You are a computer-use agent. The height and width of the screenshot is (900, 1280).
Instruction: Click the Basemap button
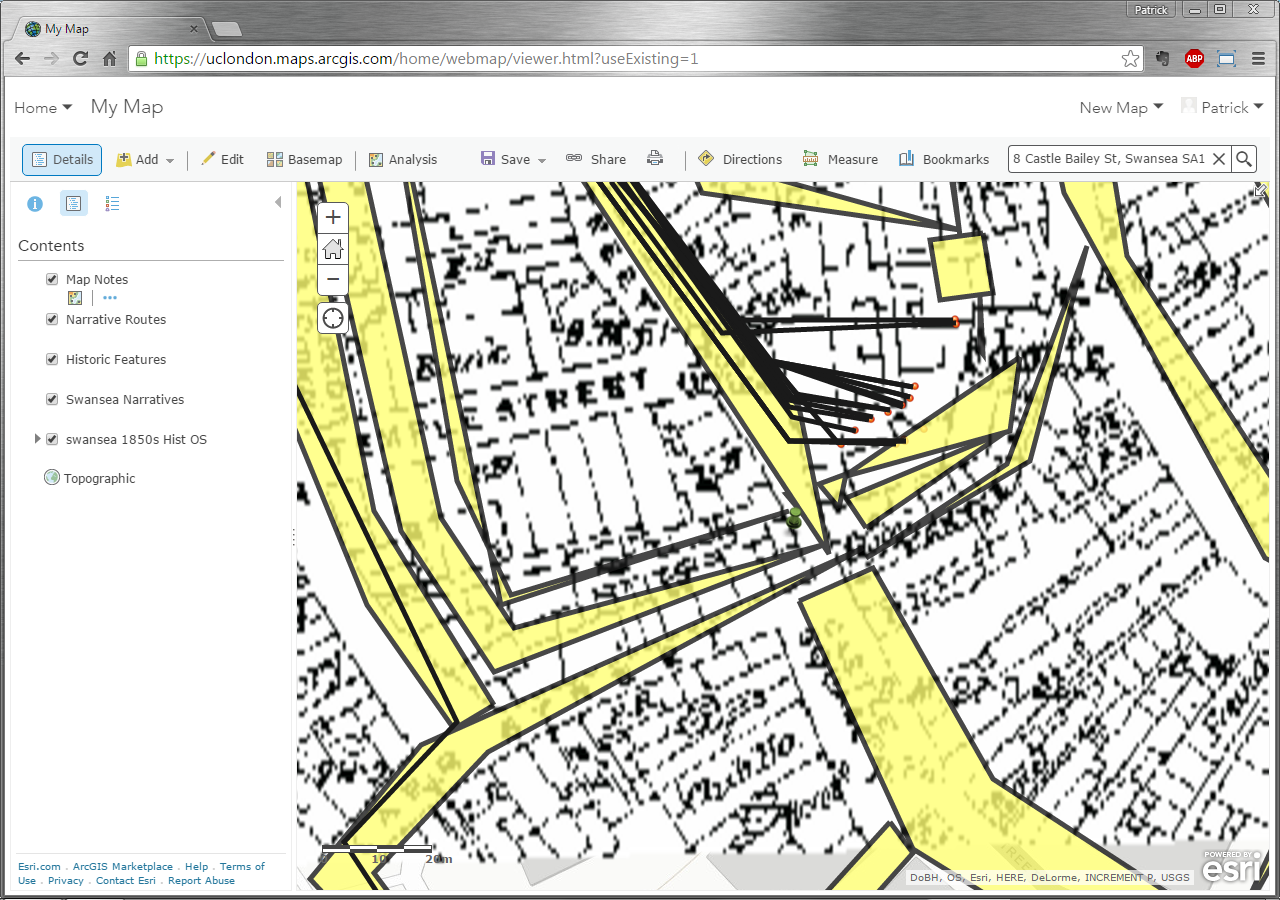point(304,160)
